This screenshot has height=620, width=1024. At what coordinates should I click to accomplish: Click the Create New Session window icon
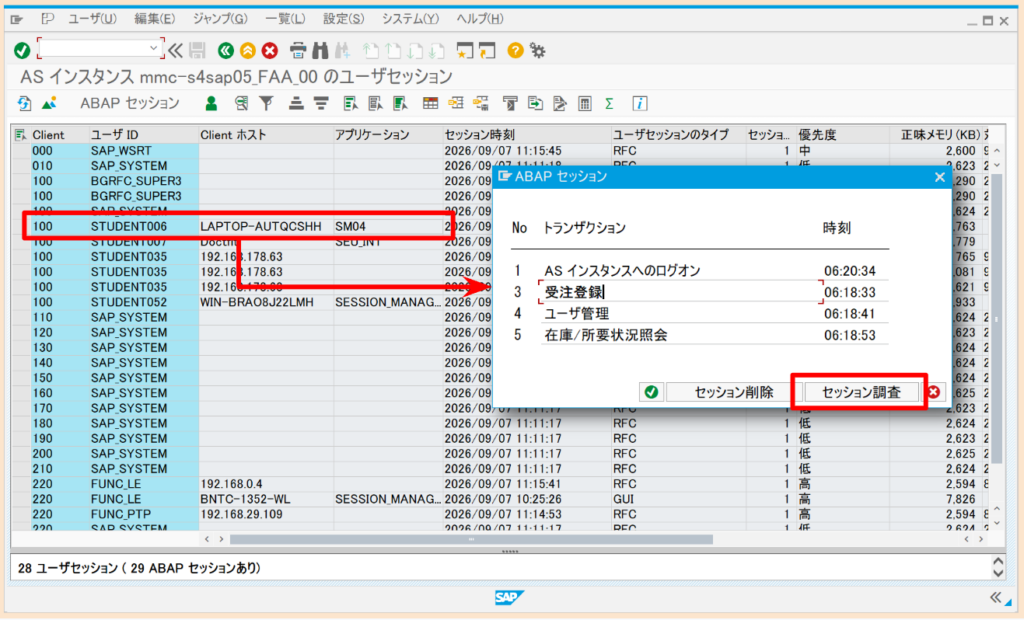tap(465, 50)
